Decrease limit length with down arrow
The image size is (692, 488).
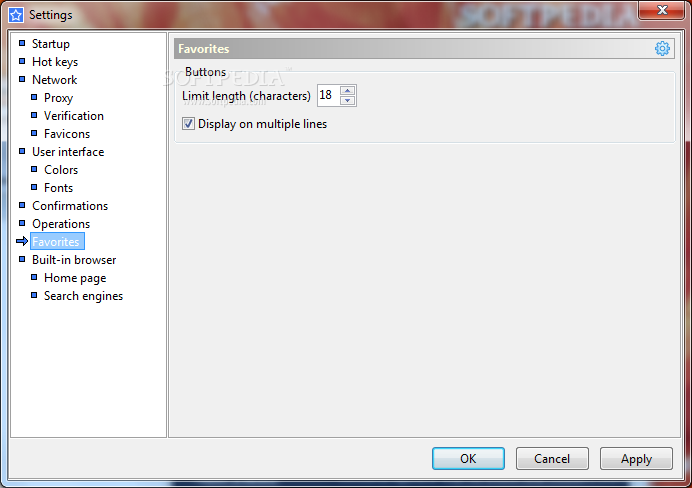point(347,100)
